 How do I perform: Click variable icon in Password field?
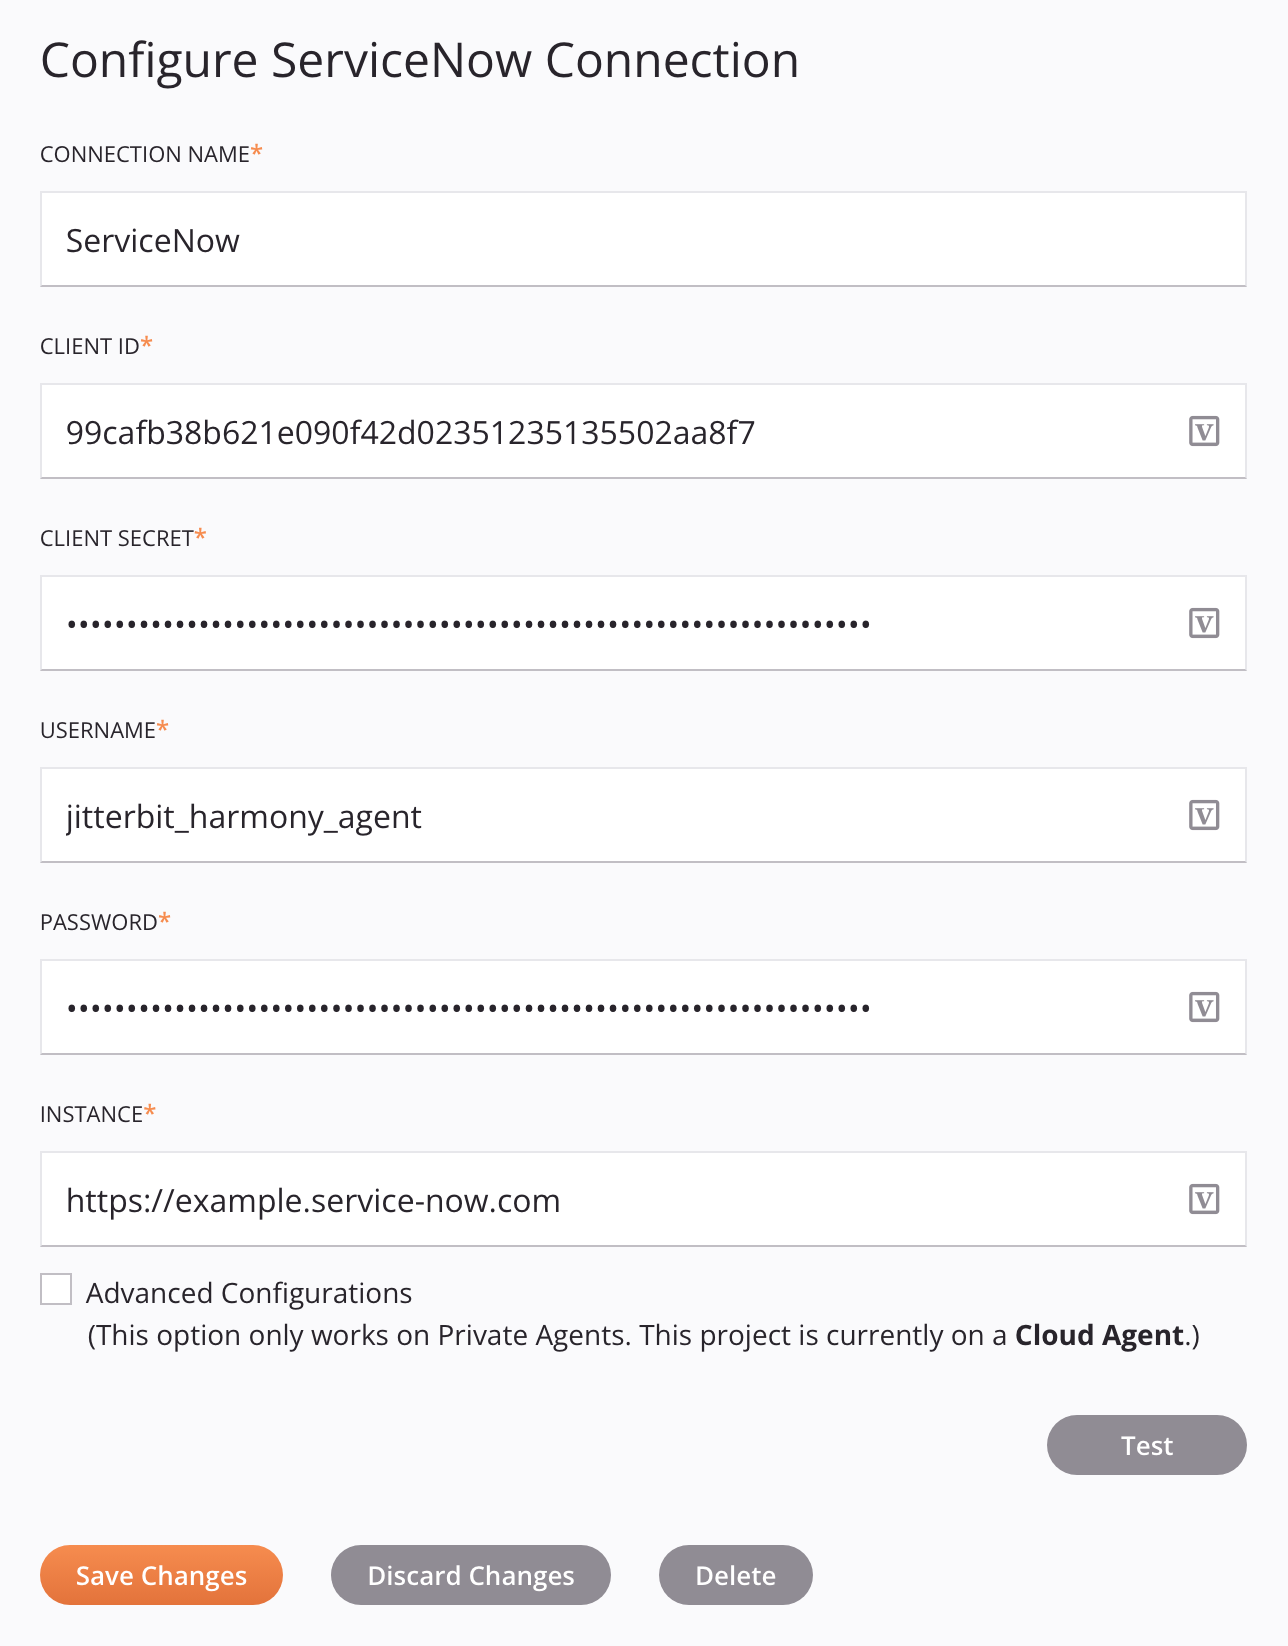point(1204,1008)
